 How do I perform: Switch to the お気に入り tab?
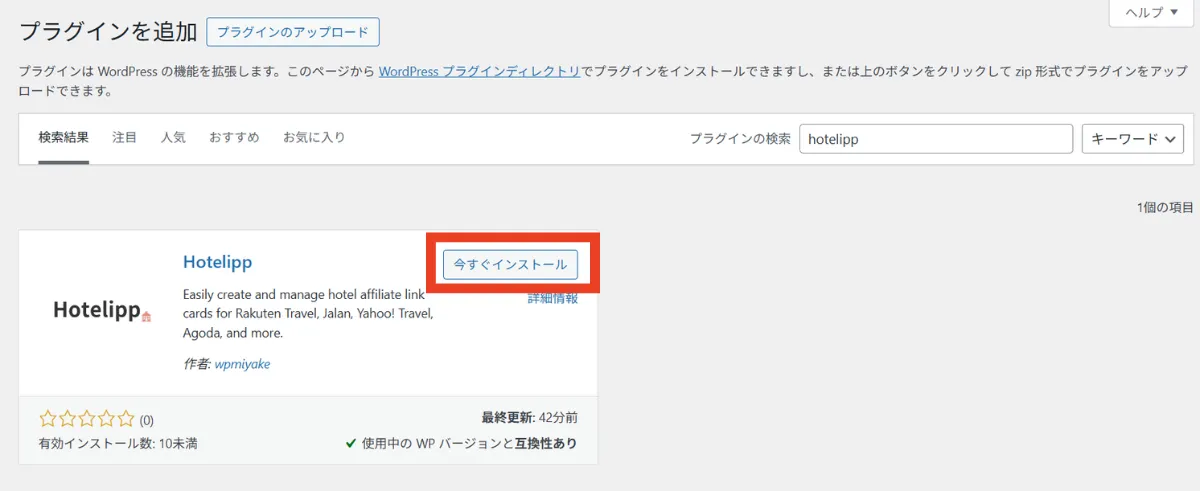point(314,138)
